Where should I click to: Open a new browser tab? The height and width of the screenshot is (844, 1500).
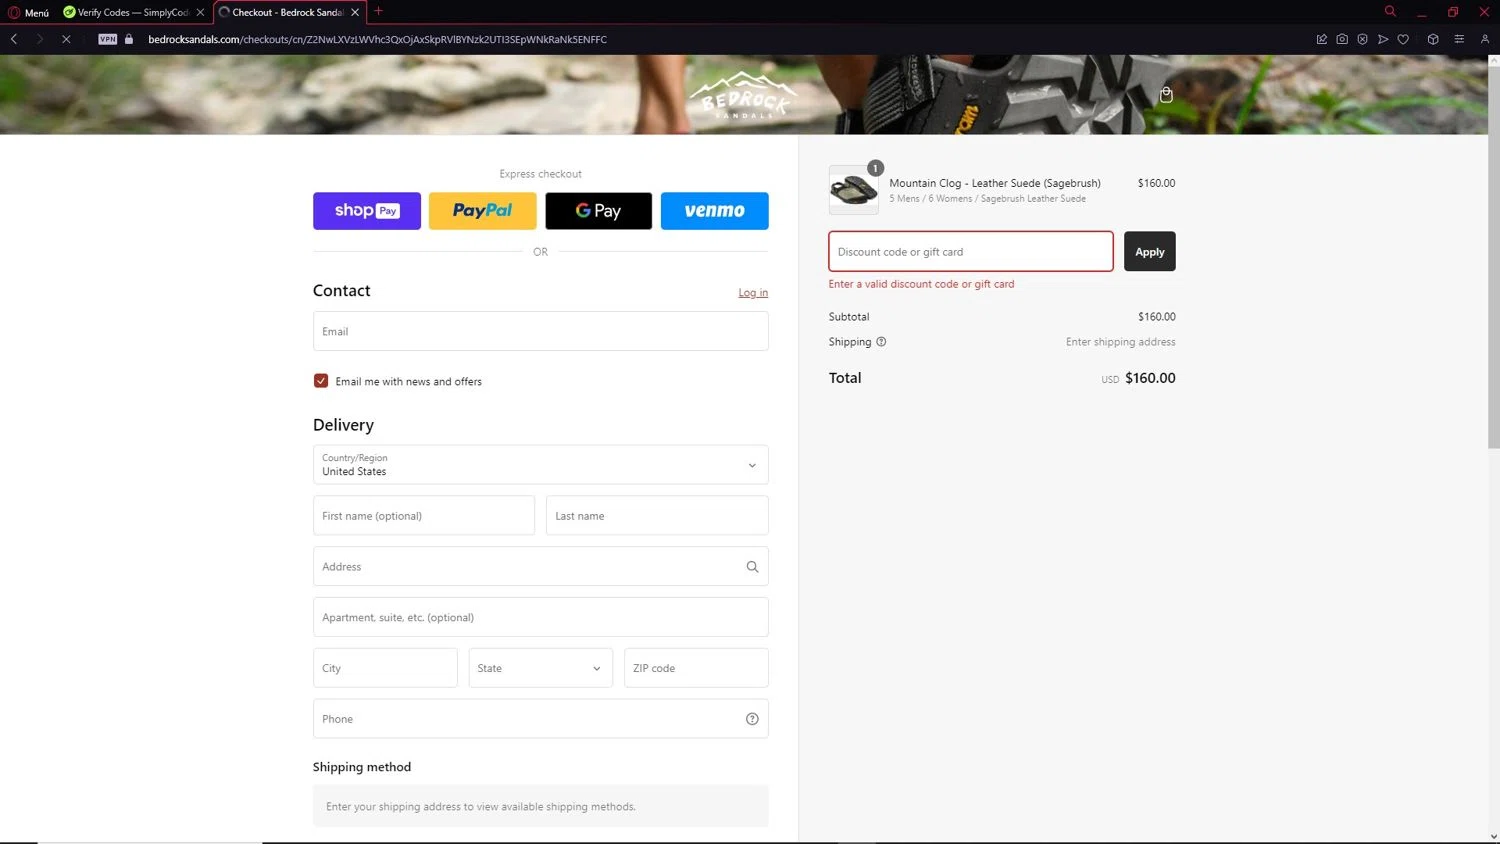(x=378, y=12)
